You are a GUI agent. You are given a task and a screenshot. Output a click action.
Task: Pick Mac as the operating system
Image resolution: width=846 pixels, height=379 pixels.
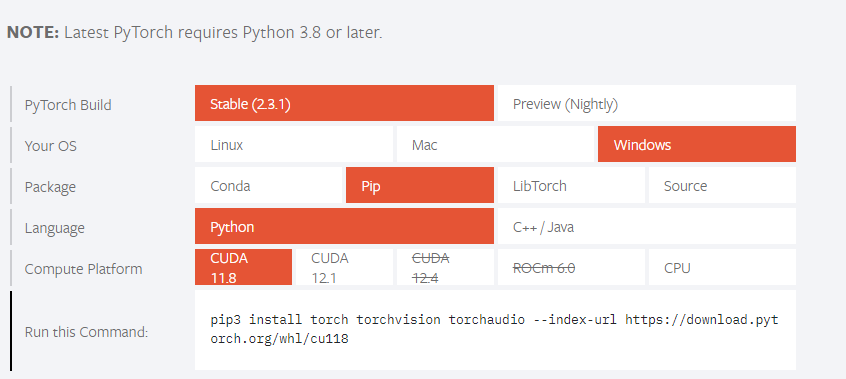495,144
